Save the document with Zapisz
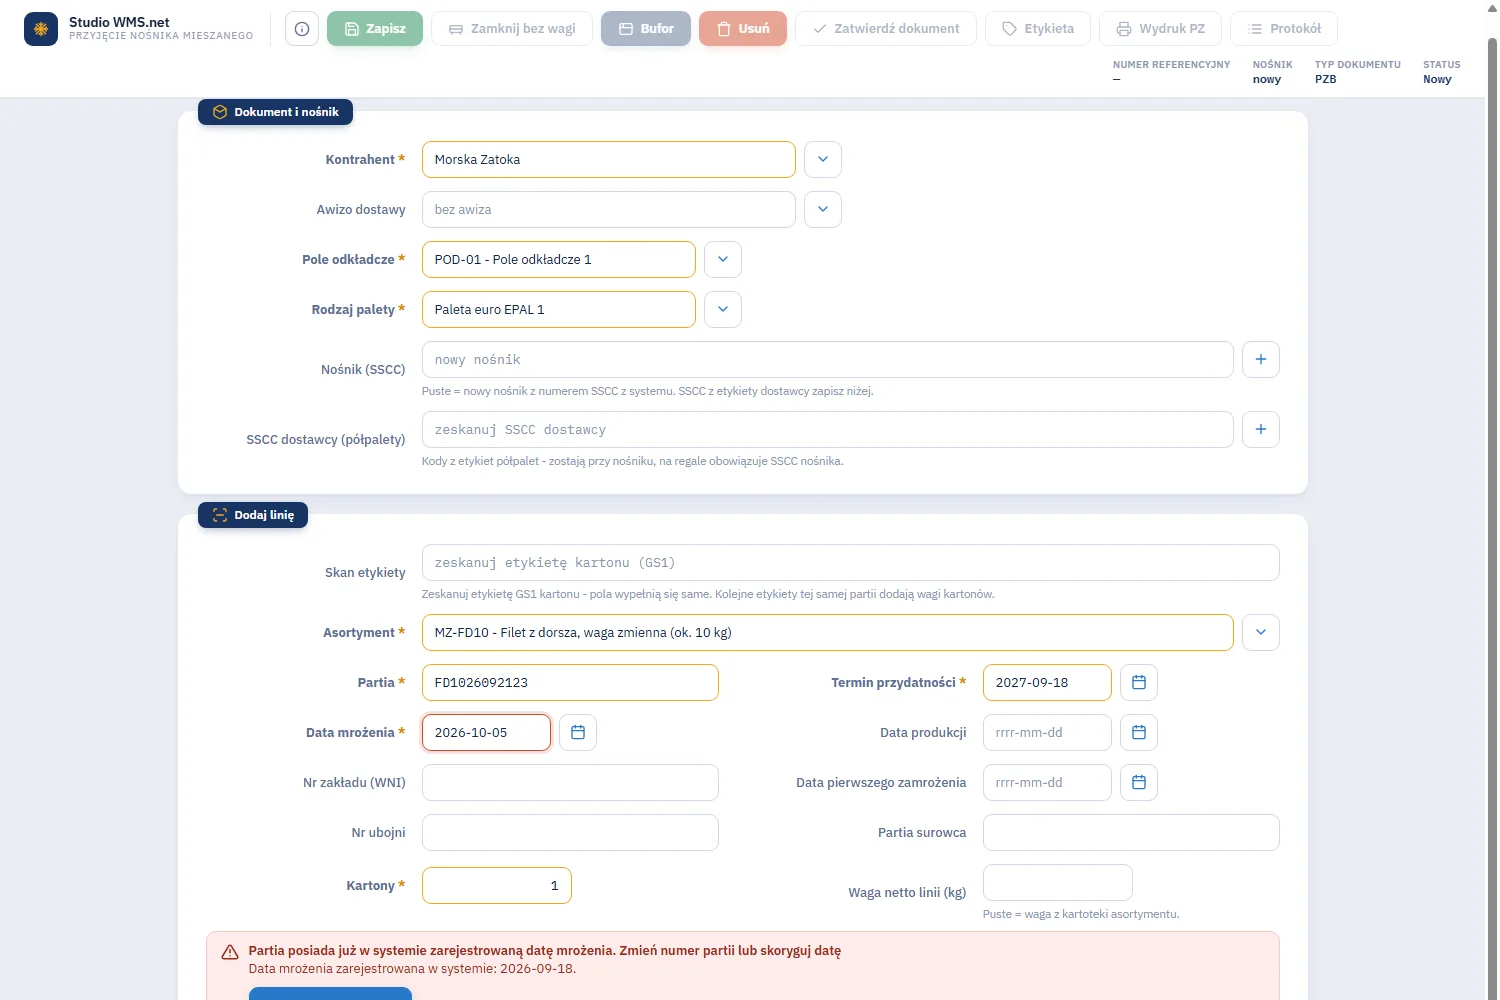Viewport: 1500px width, 1000px height. point(375,29)
